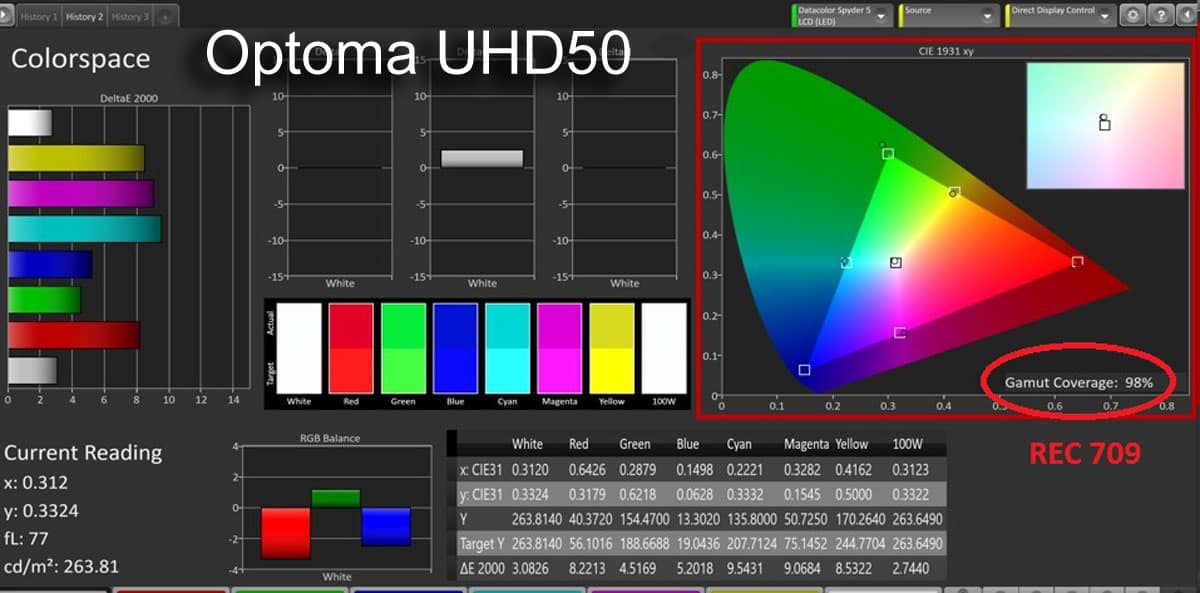Click the yellow bar in DeltaE 2000 chart
Screen dimensions: 1200x593
76,158
